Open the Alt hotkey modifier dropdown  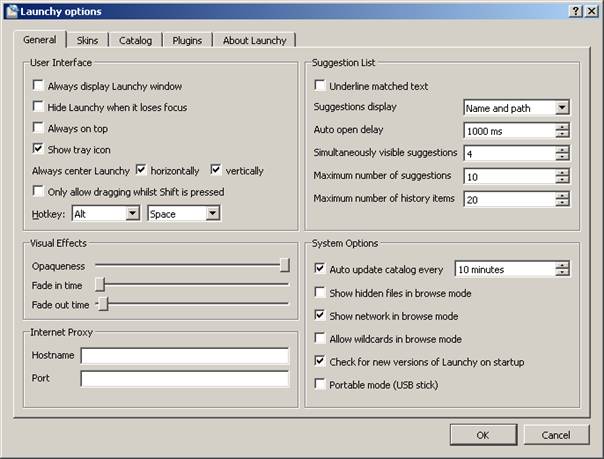coord(132,213)
